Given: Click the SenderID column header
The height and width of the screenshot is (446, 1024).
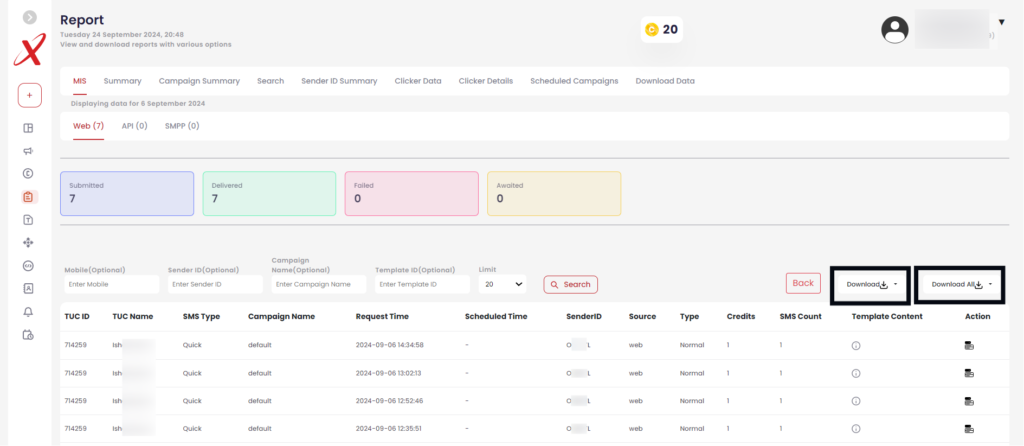Looking at the screenshot, I should (x=584, y=316).
